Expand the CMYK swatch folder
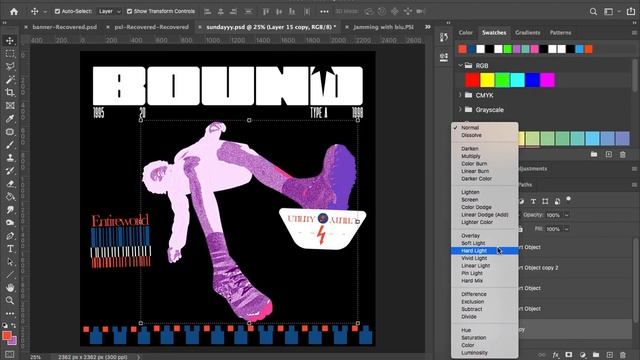This screenshot has height=360, width=640. pyautogui.click(x=460, y=95)
